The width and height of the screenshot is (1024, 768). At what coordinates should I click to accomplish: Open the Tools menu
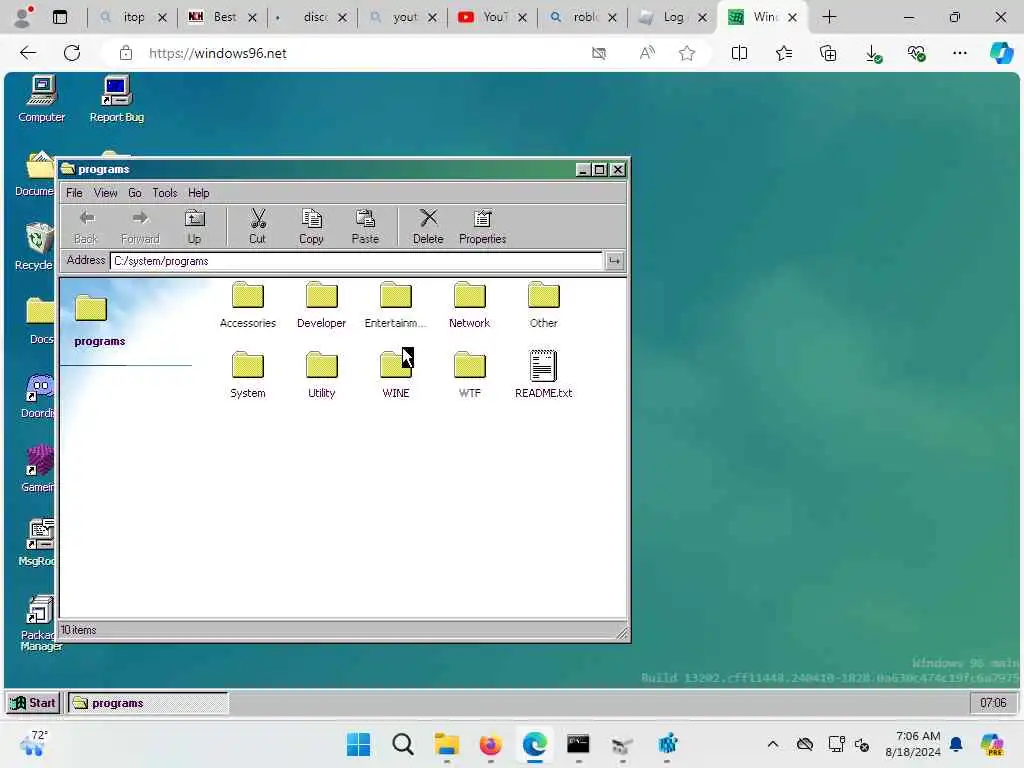point(165,193)
